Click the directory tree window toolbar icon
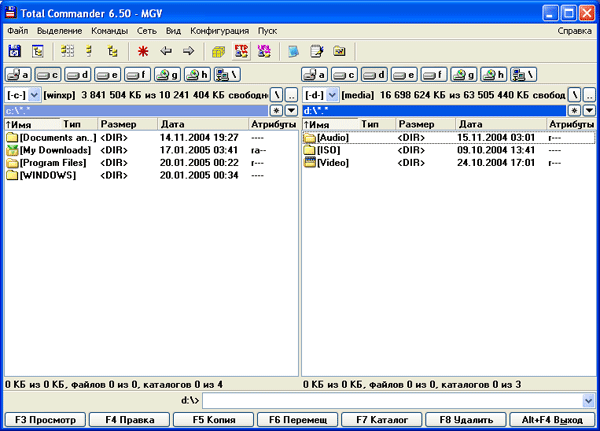The width and height of the screenshot is (600, 431). [x=38, y=51]
